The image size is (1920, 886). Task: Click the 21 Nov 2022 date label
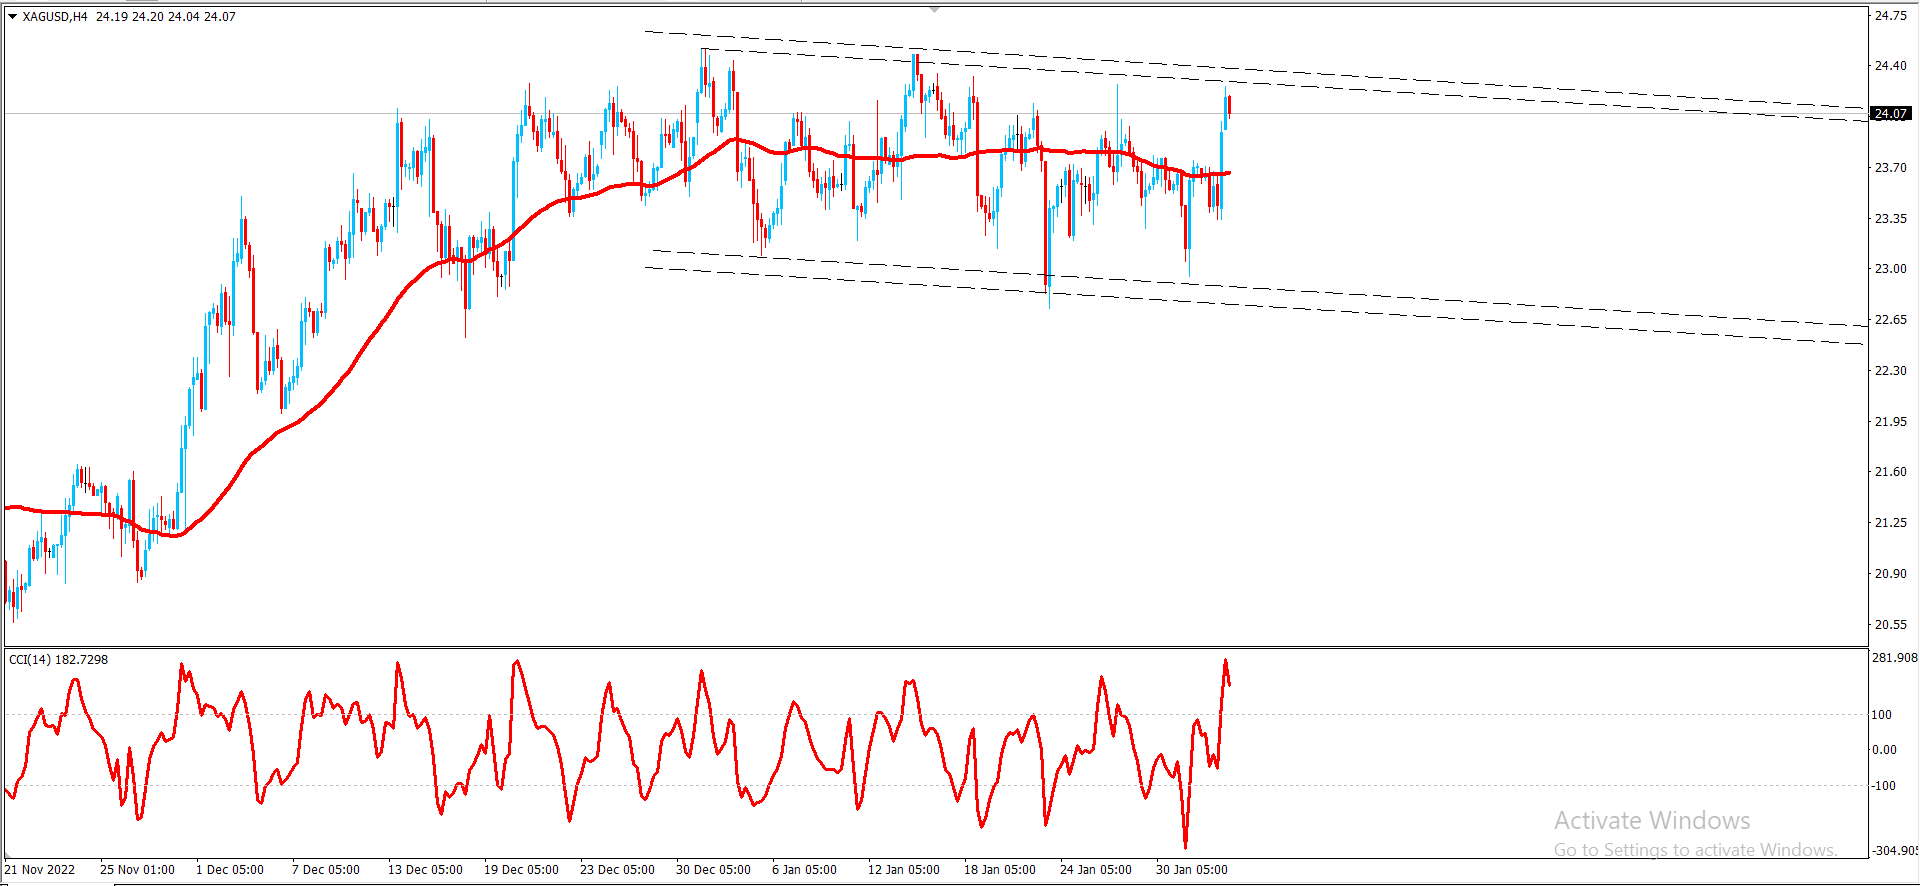(40, 870)
